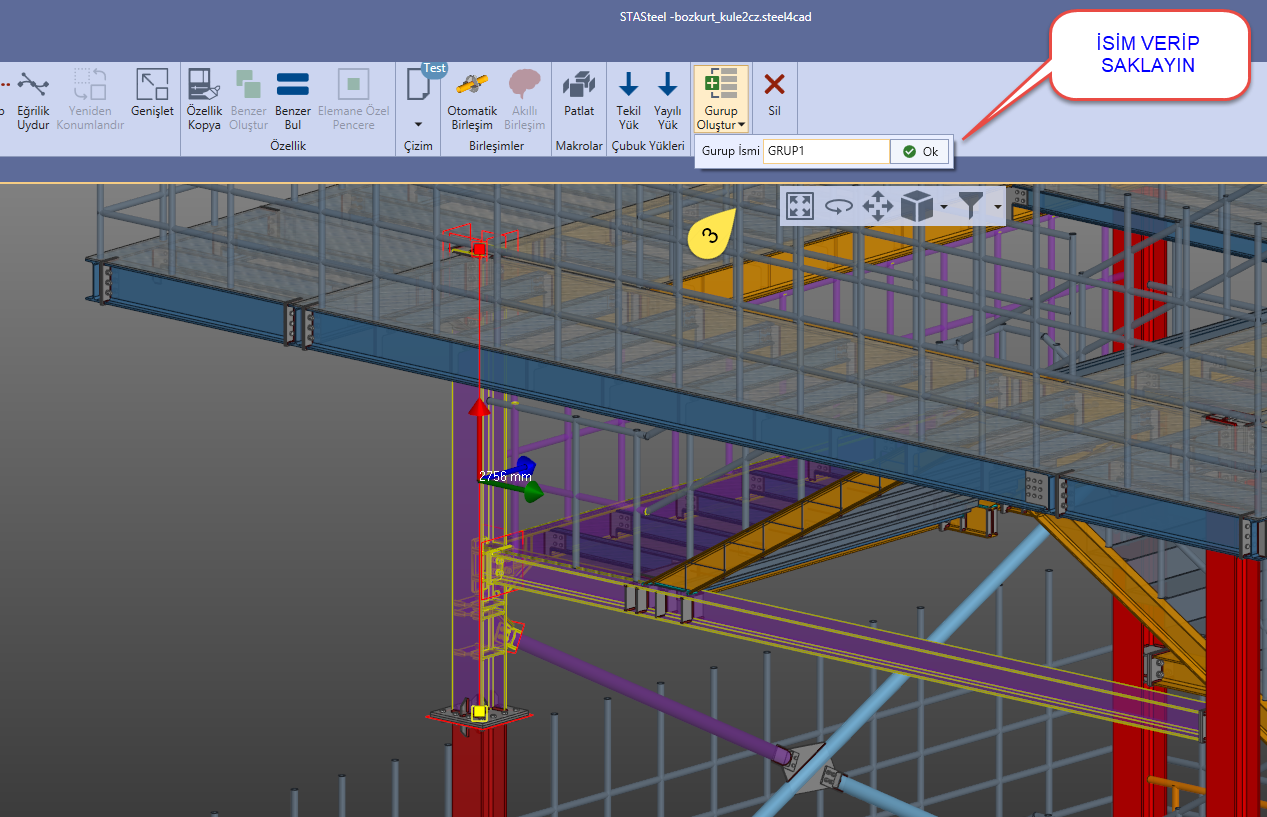Expand the Çizim dropdown arrow
The image size is (1267, 817).
pos(418,125)
